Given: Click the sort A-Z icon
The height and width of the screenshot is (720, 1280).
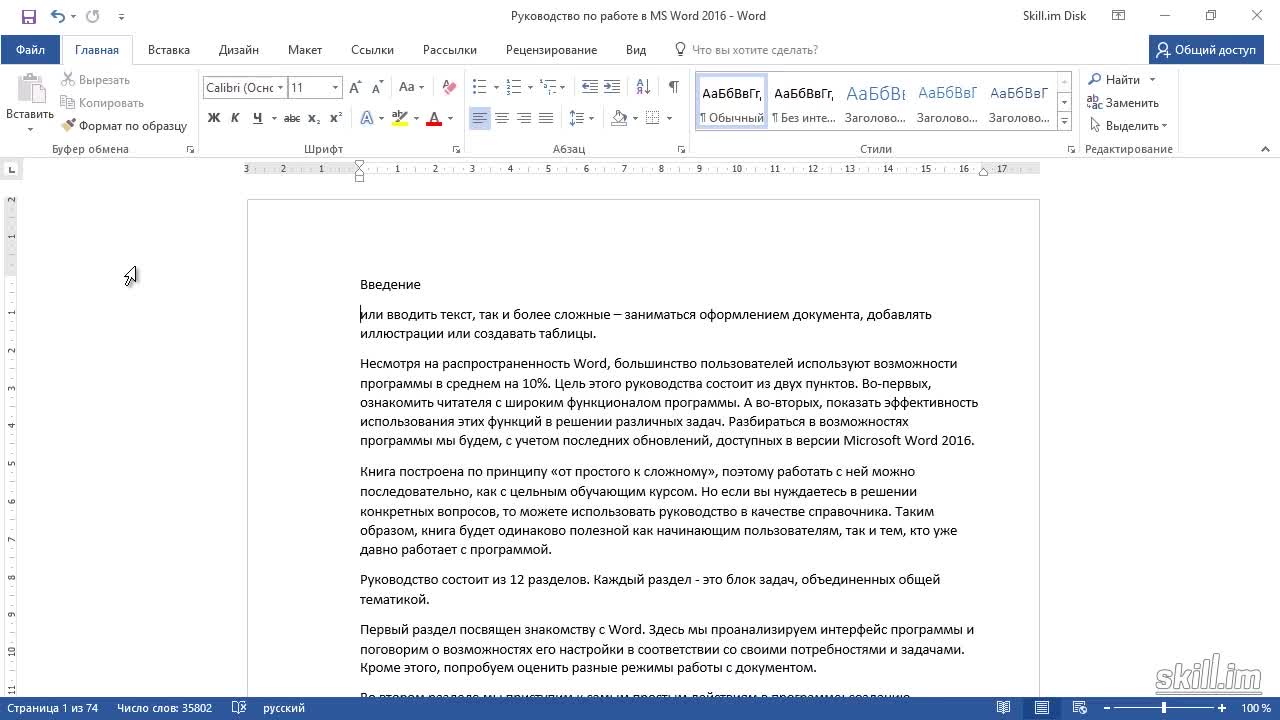Looking at the screenshot, I should [x=643, y=88].
